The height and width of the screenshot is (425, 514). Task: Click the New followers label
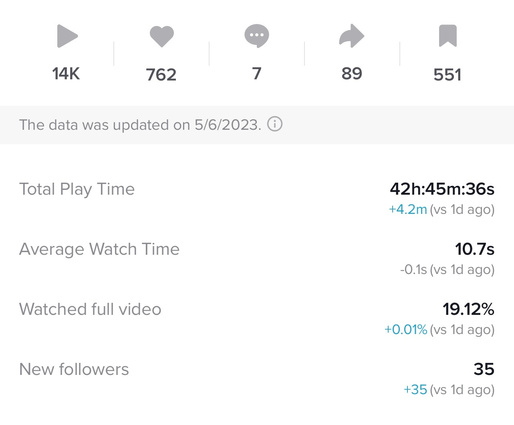pos(74,369)
